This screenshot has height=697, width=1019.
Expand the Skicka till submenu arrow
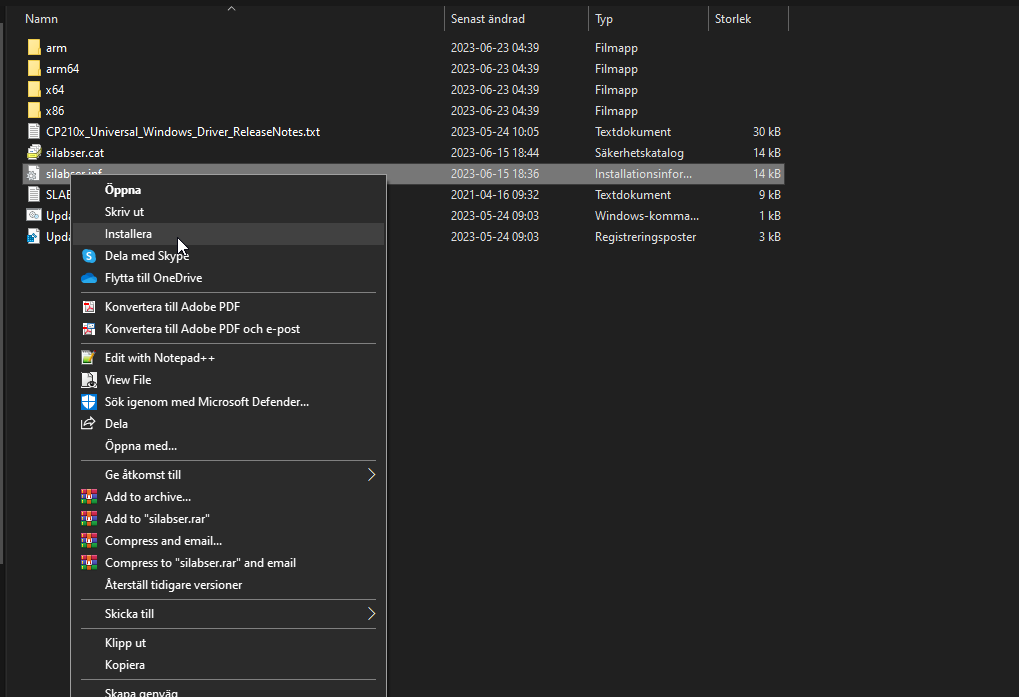(371, 614)
